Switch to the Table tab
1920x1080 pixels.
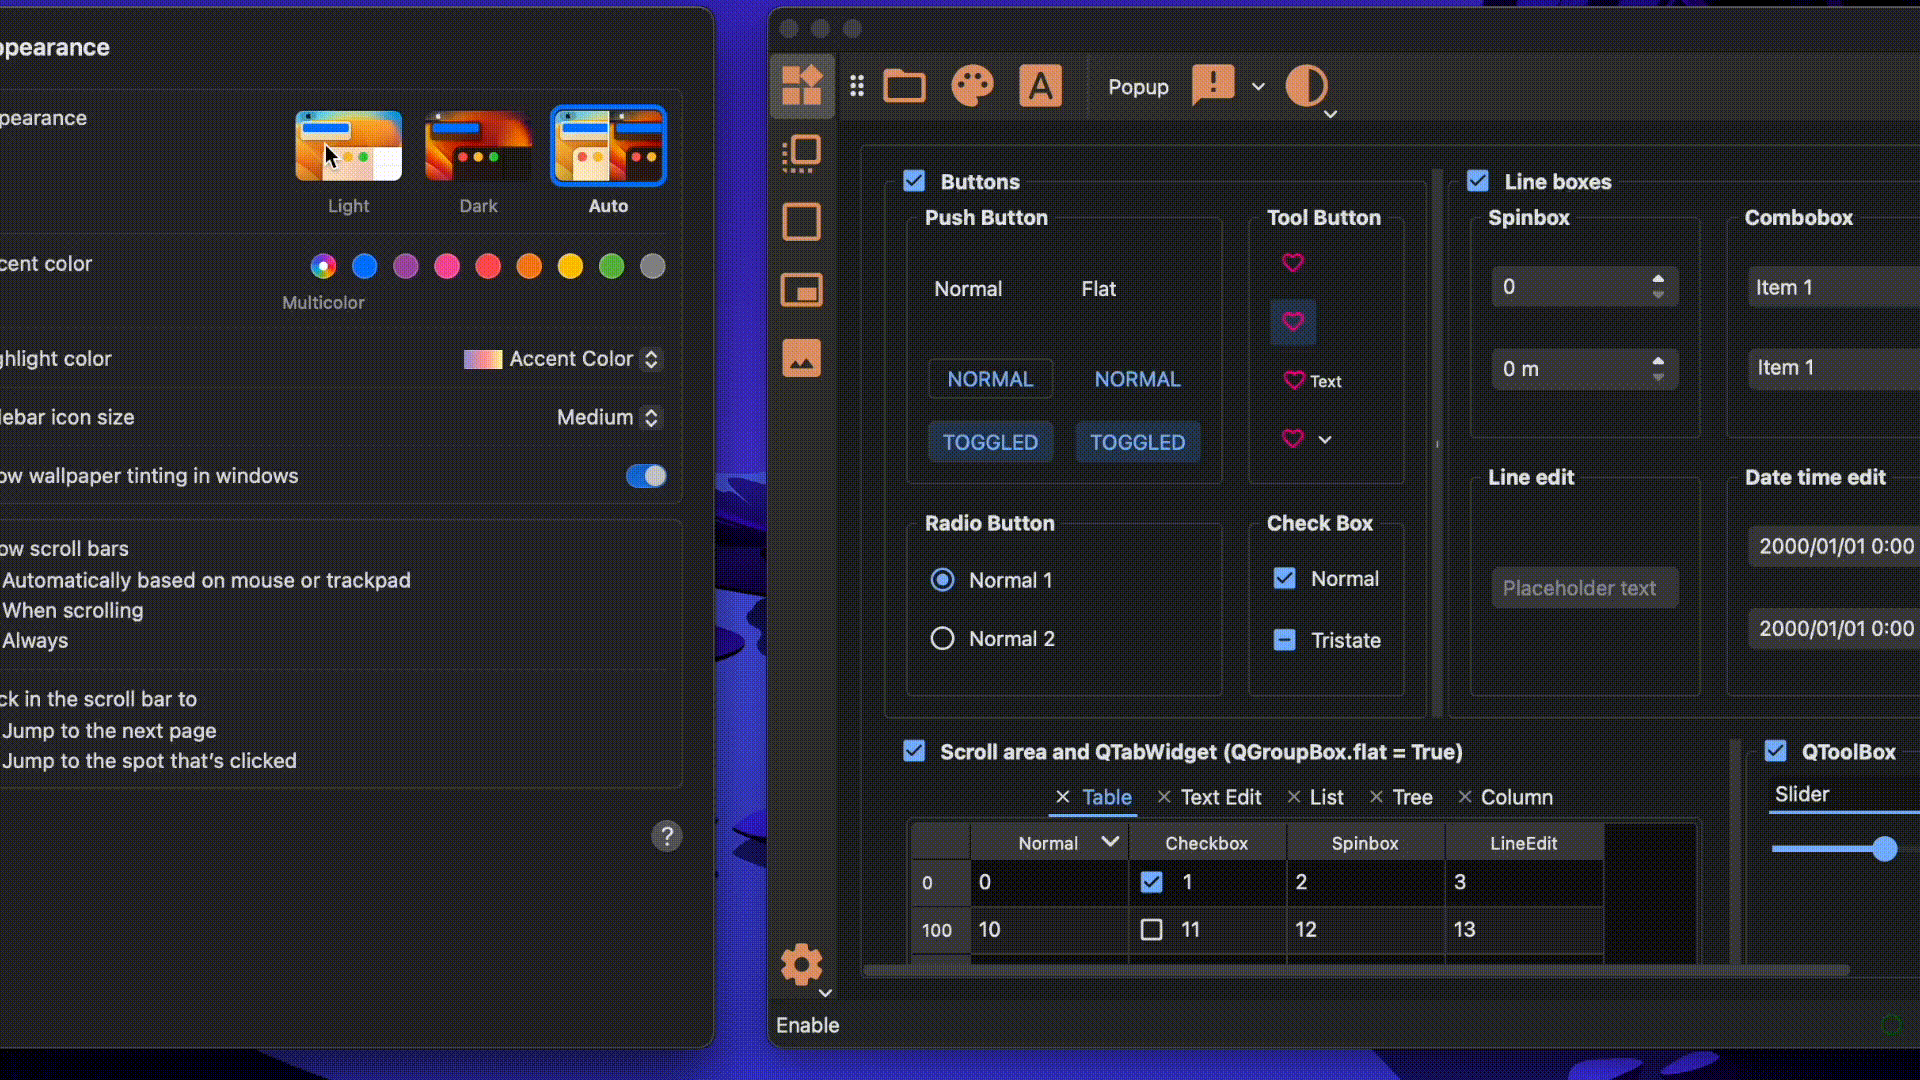[x=1107, y=797]
